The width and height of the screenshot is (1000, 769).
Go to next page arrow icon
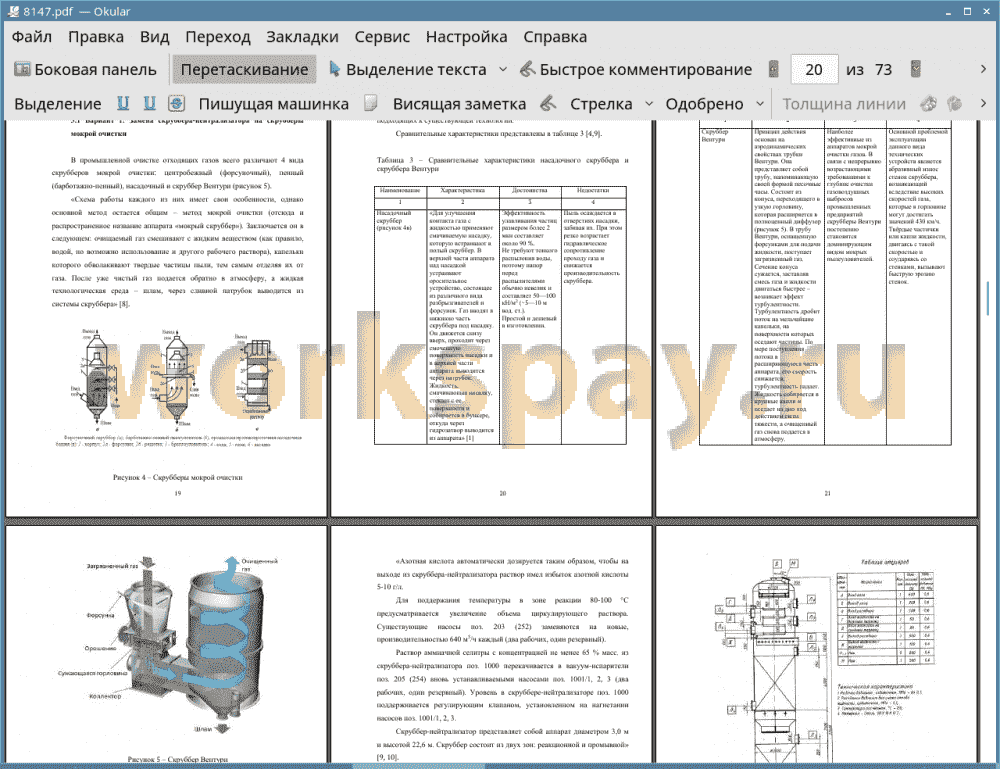click(x=916, y=69)
